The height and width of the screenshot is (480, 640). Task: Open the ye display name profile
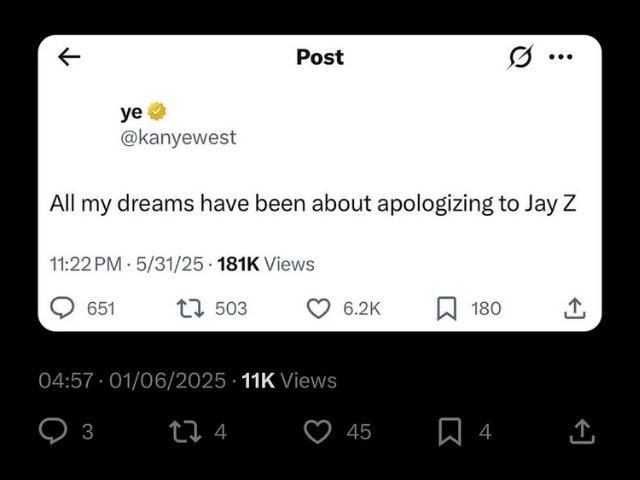131,112
